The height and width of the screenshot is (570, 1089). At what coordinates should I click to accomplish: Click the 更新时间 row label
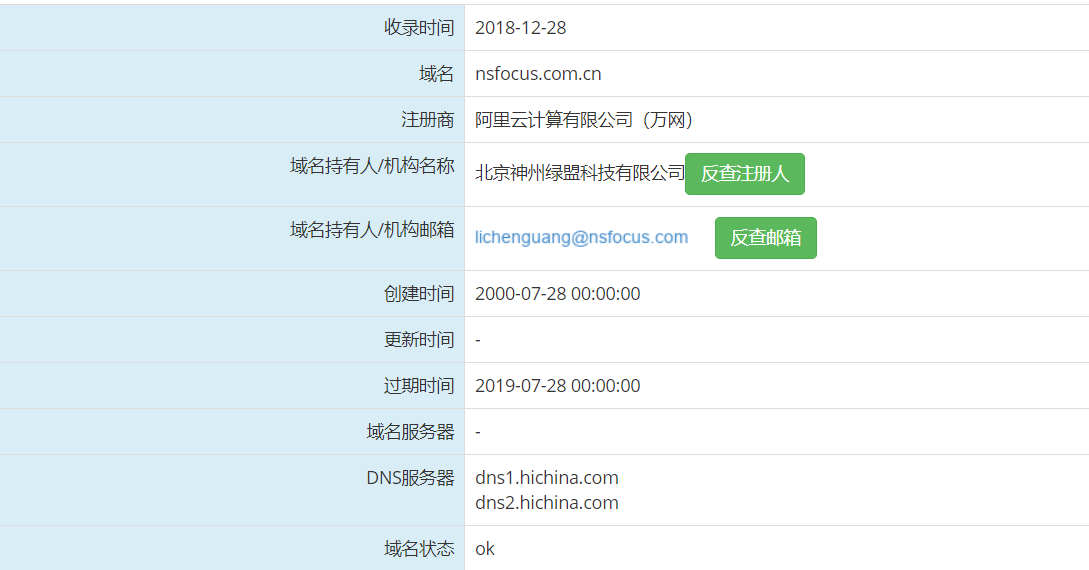pyautogui.click(x=419, y=340)
